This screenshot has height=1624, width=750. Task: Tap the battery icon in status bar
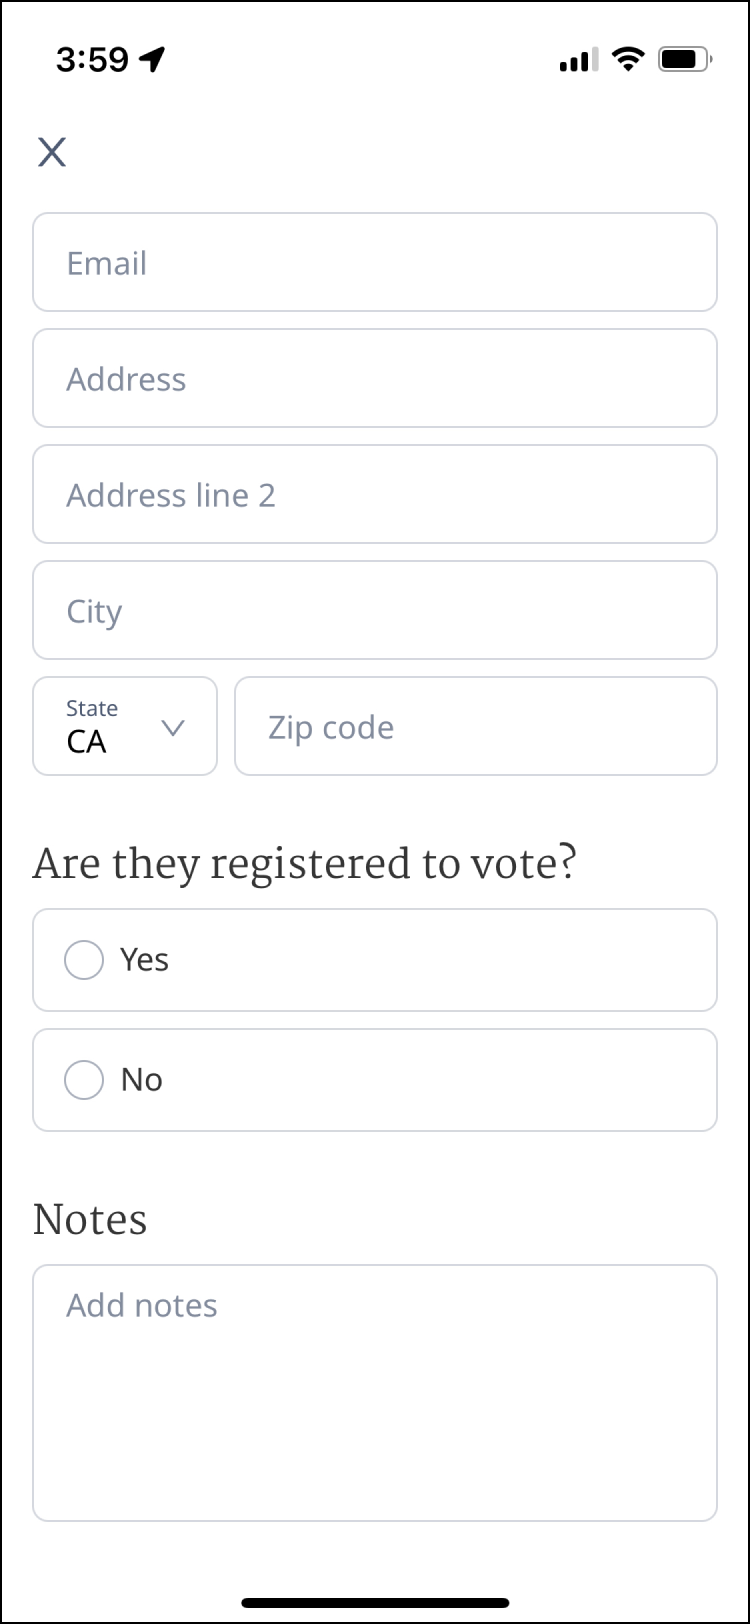point(684,60)
